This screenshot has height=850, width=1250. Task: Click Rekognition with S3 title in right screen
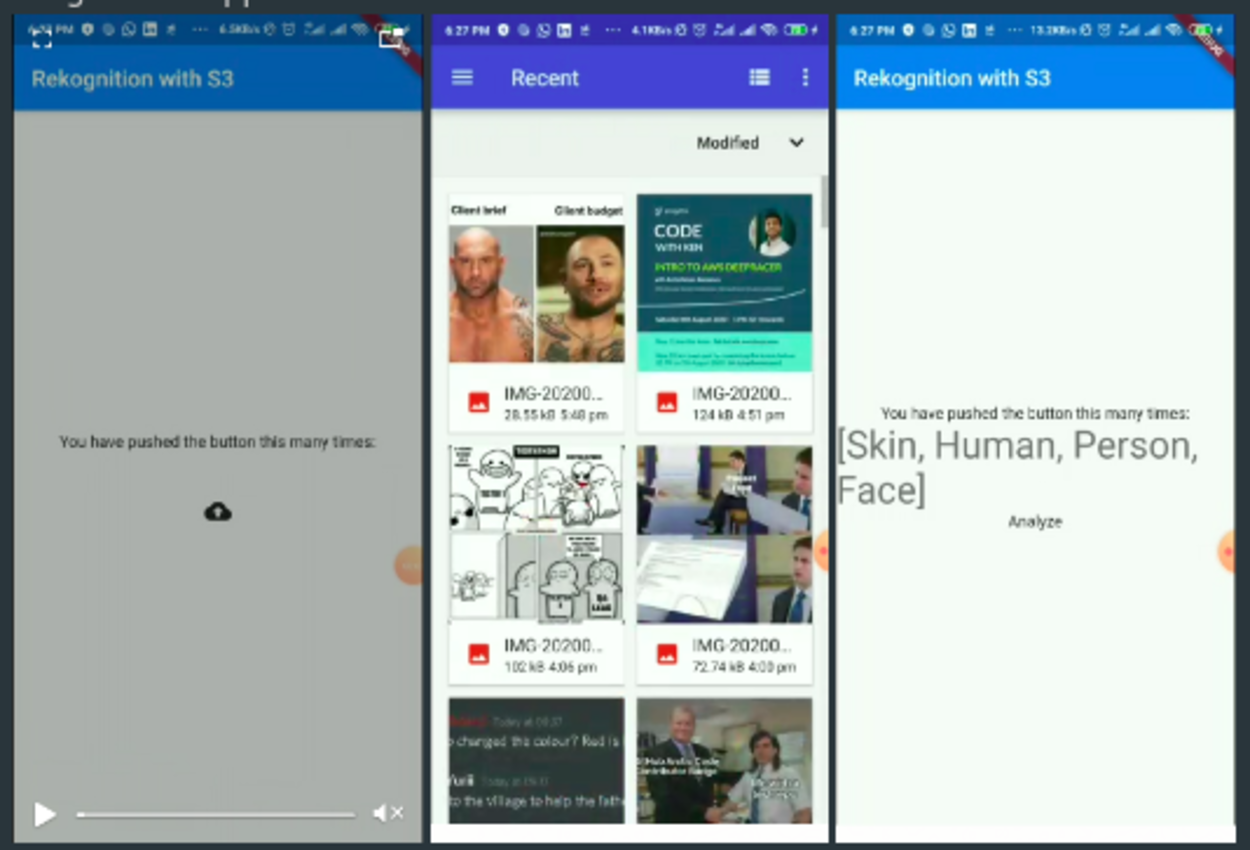coord(952,78)
